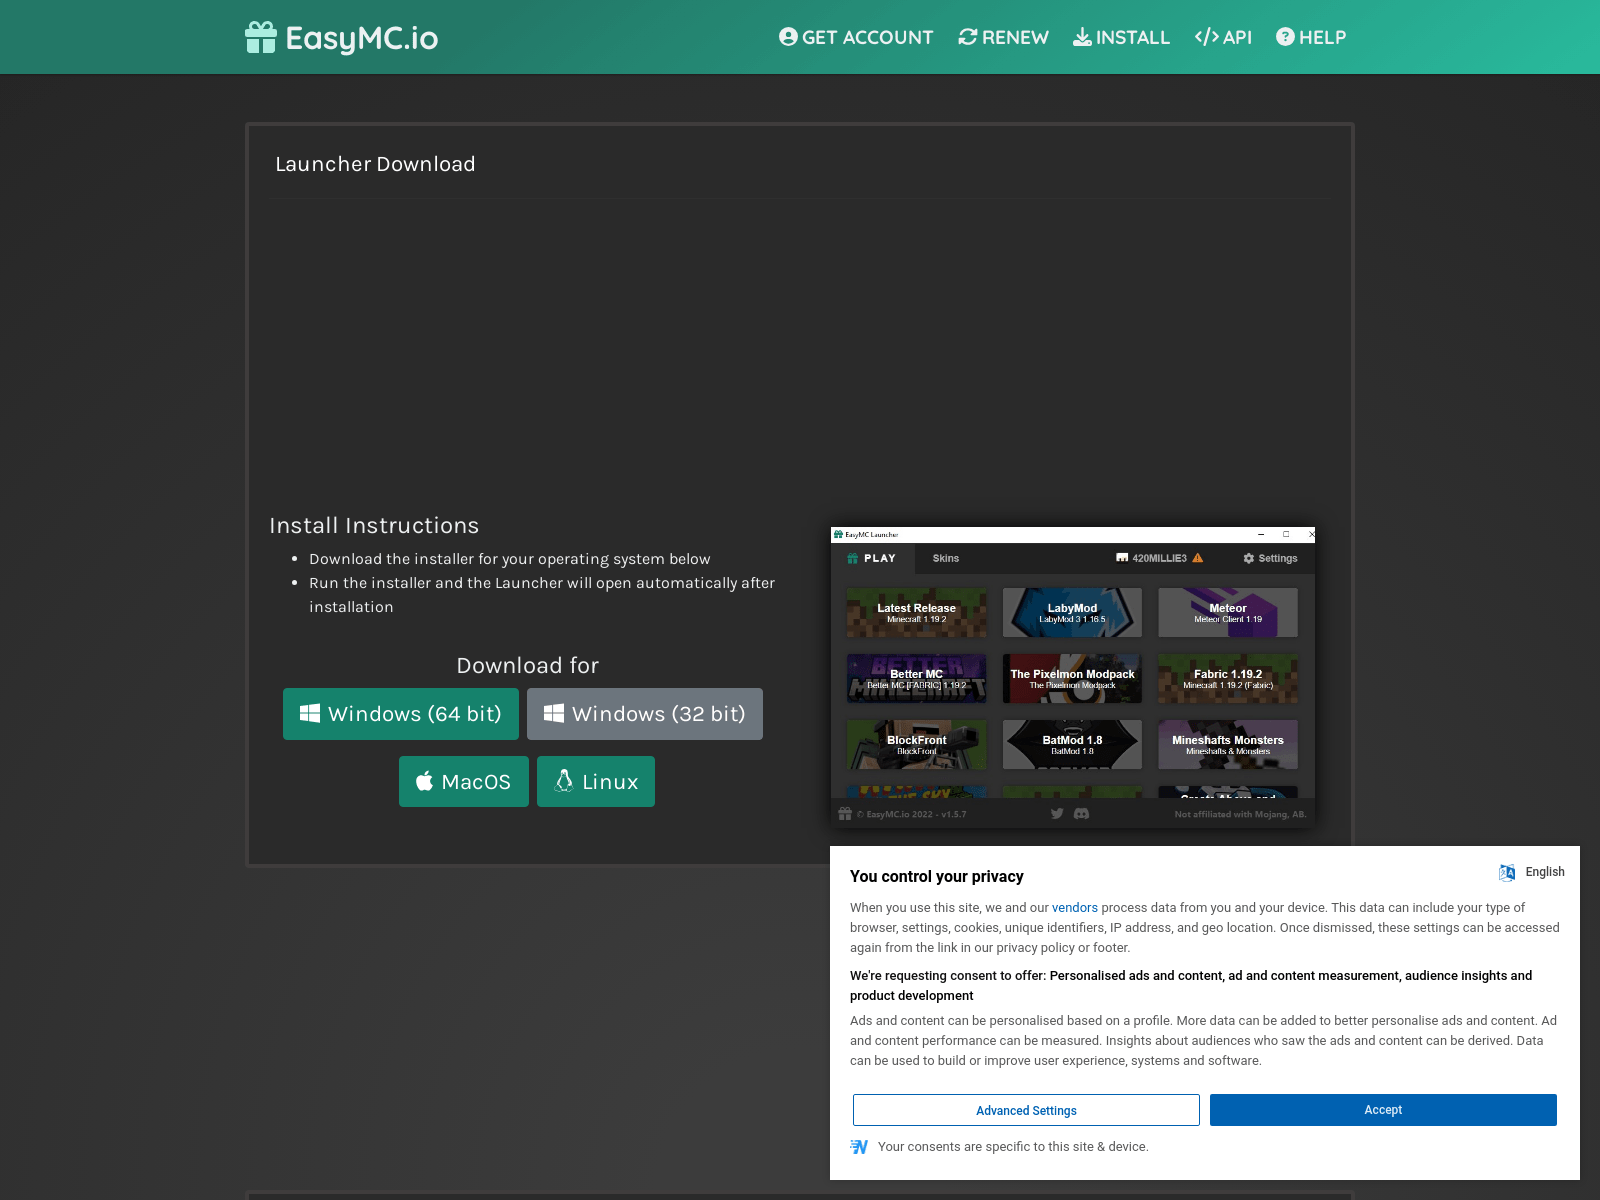1600x1200 pixels.
Task: Click the EasyMC.io gift box logo icon
Action: point(261,37)
